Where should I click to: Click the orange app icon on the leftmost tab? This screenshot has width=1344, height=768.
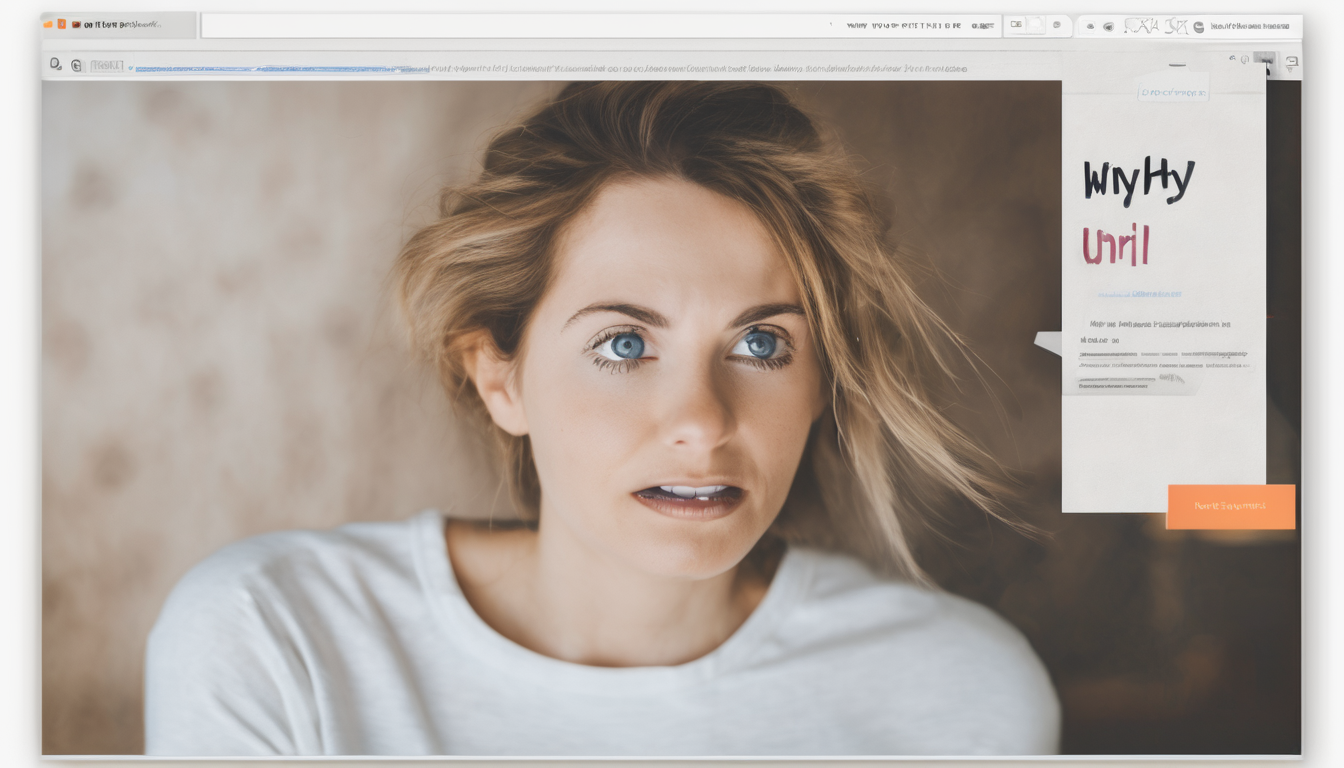(x=46, y=24)
